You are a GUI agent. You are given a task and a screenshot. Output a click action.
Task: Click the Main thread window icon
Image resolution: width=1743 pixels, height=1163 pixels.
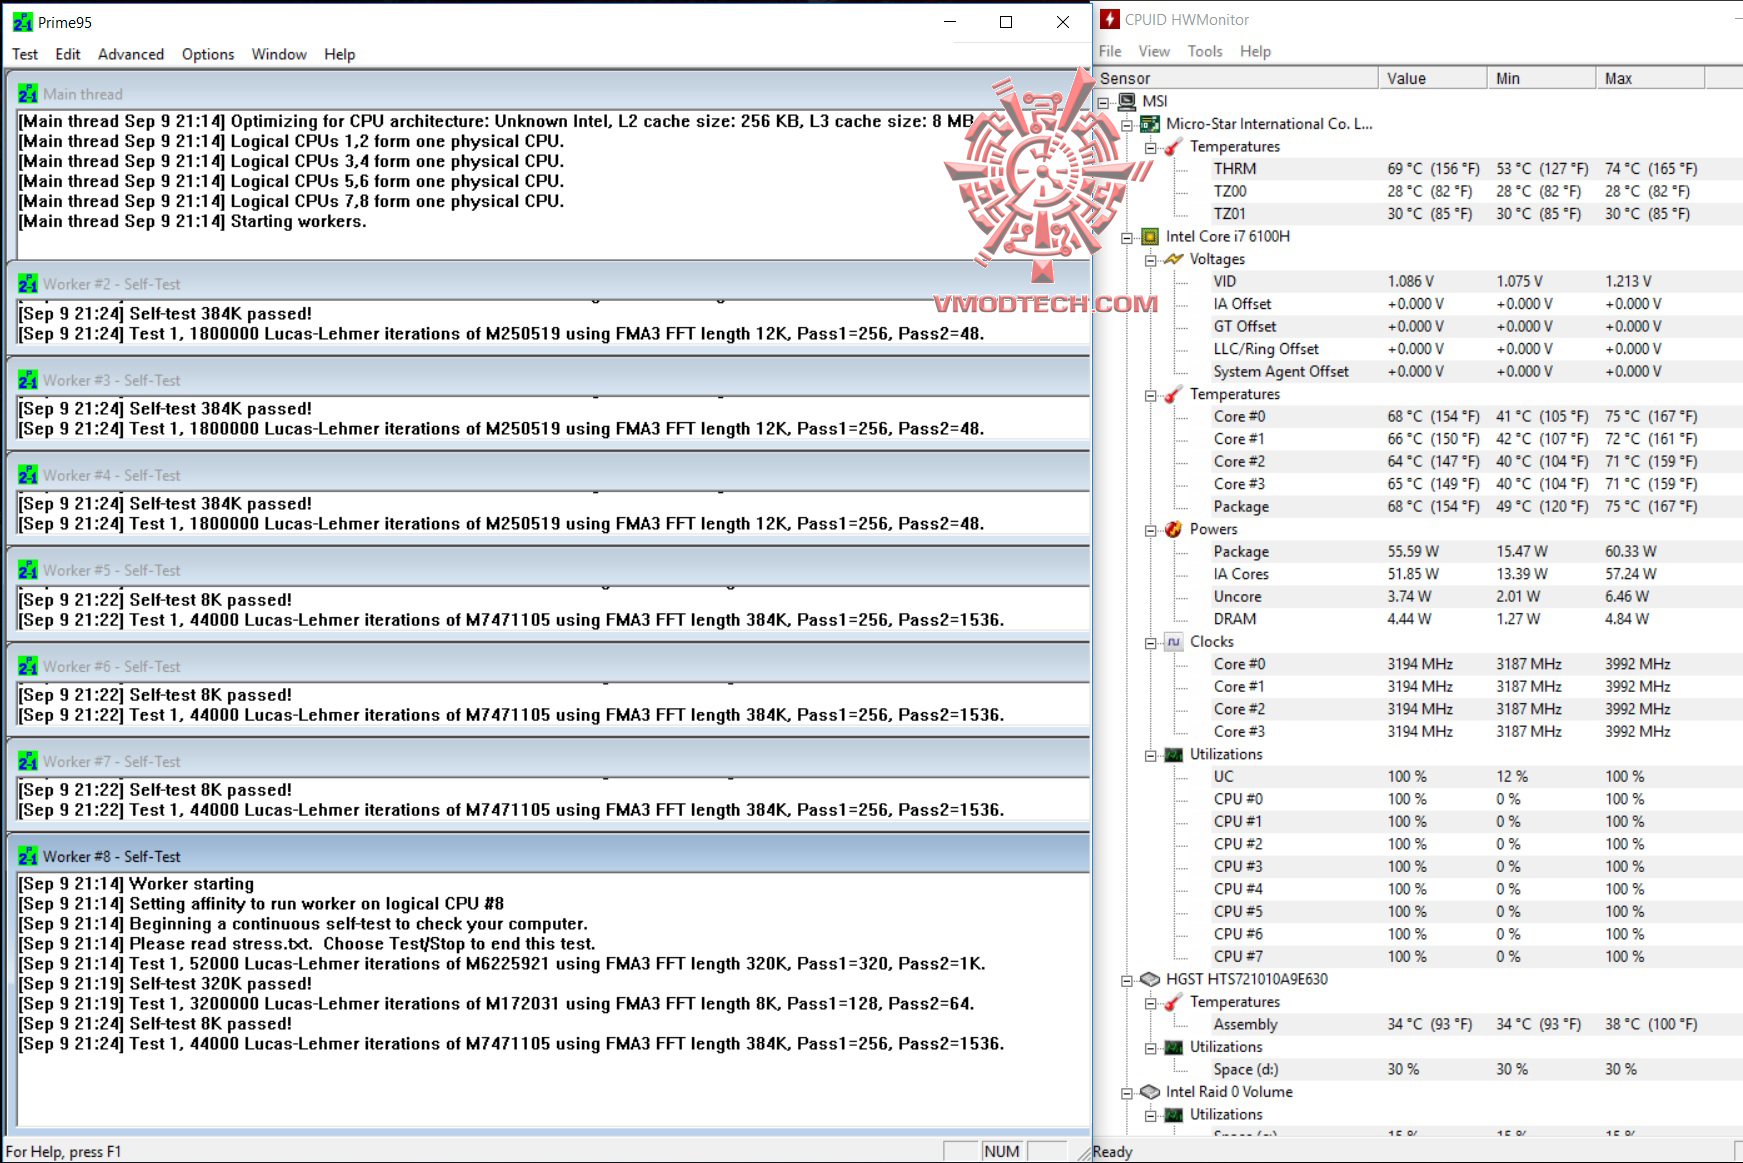(x=28, y=94)
